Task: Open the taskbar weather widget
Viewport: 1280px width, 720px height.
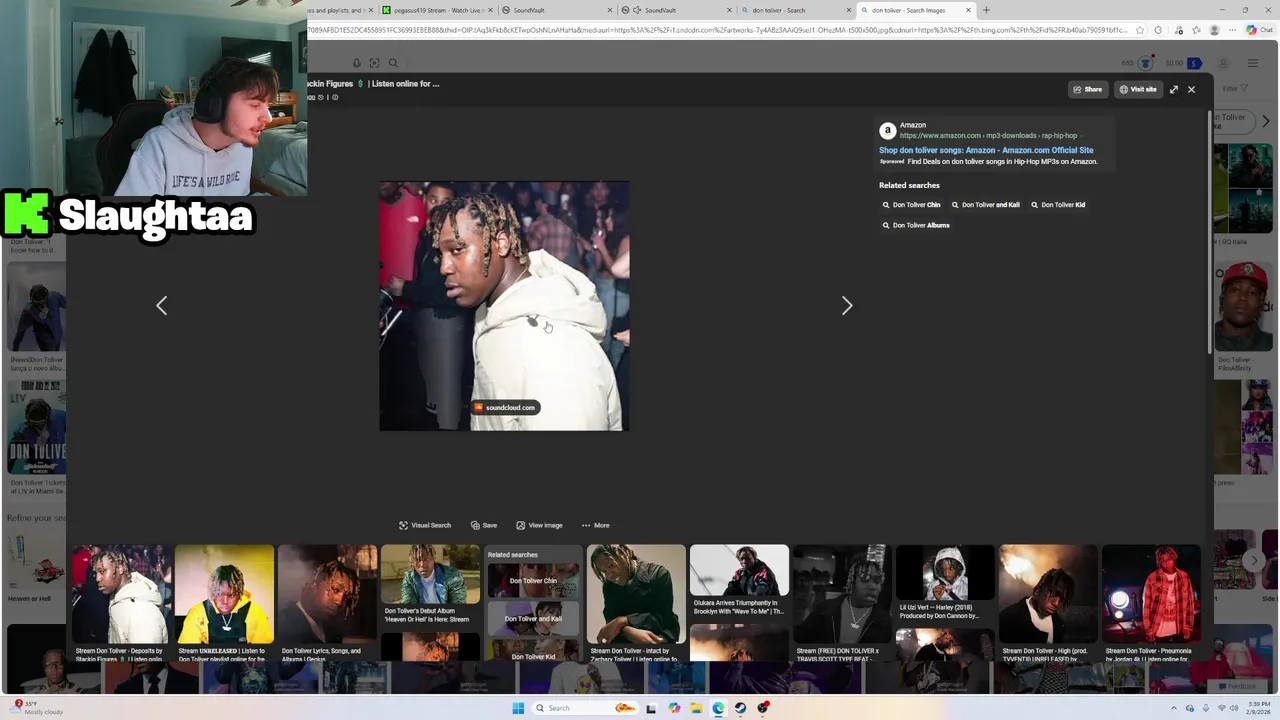Action: click(38, 707)
